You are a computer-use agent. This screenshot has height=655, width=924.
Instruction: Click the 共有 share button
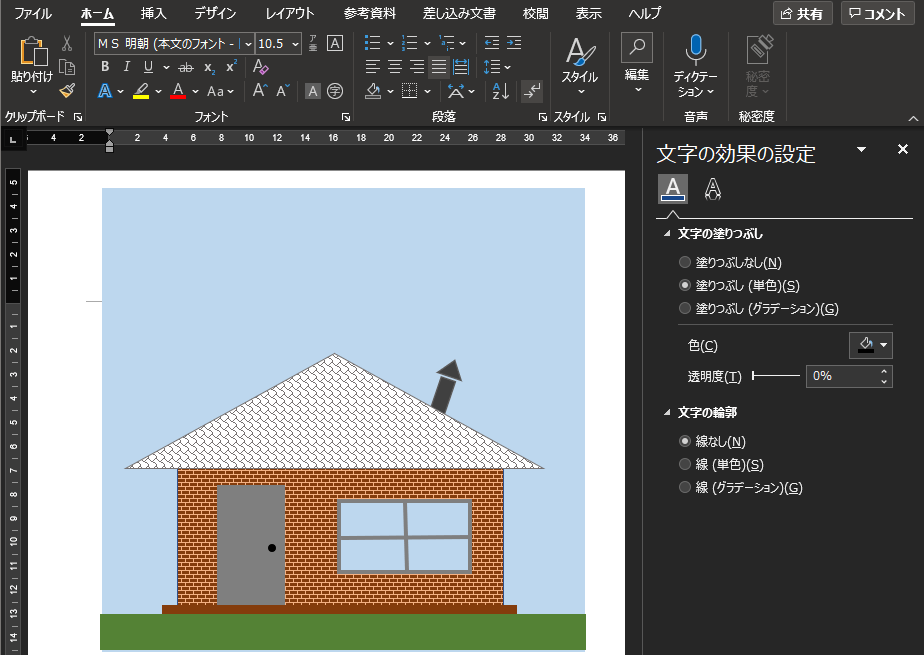coord(802,14)
